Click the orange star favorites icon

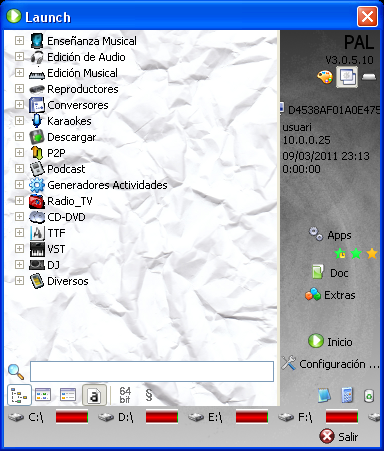pyautogui.click(x=372, y=254)
